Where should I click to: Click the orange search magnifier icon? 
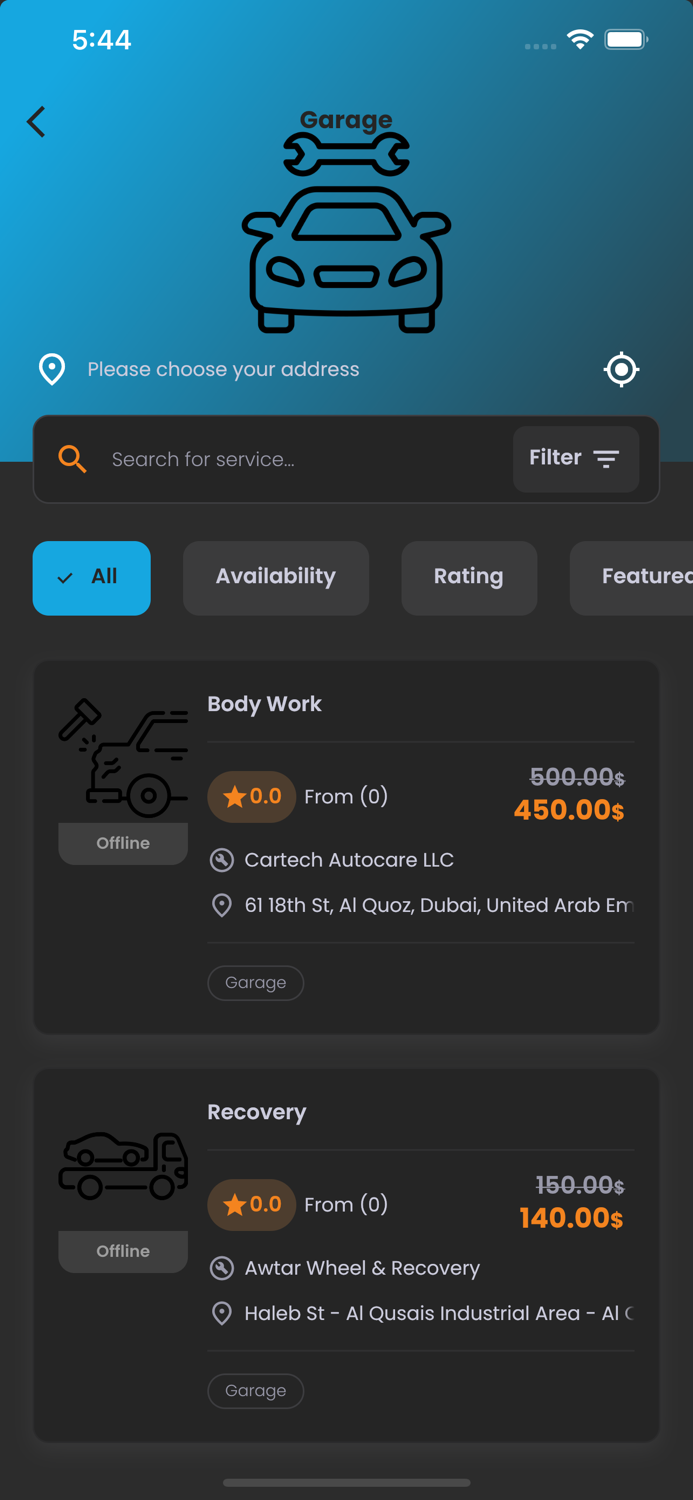click(71, 459)
